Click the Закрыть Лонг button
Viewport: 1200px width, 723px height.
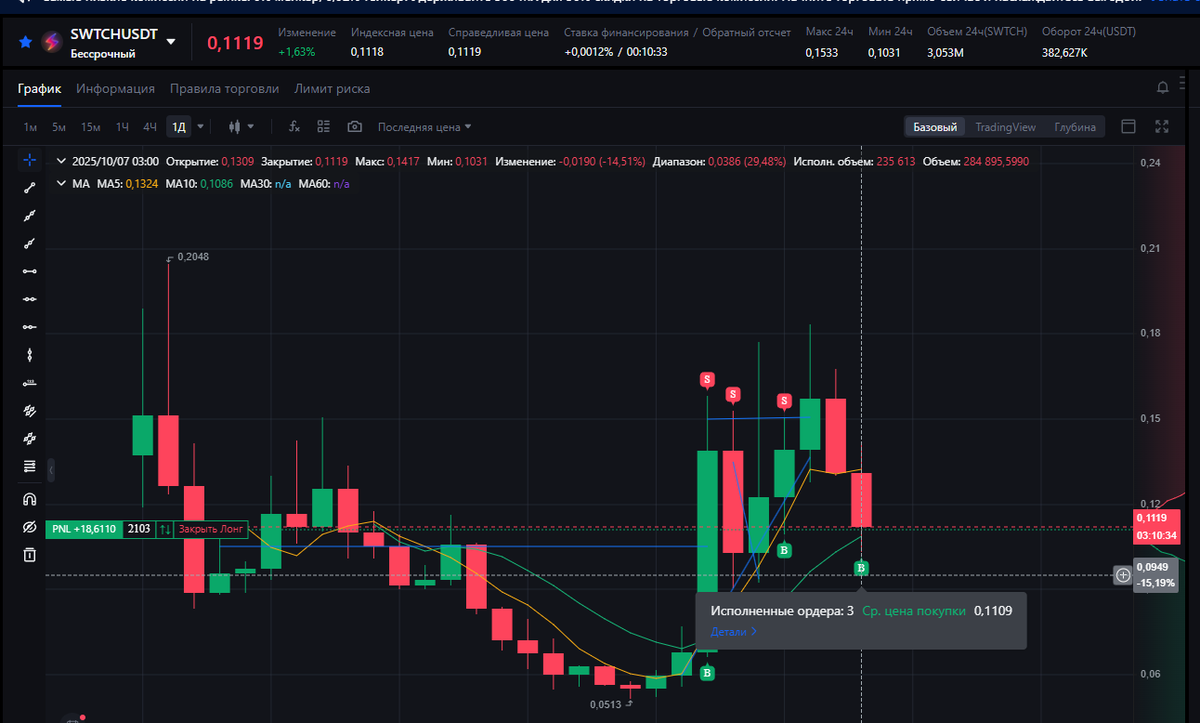212,528
